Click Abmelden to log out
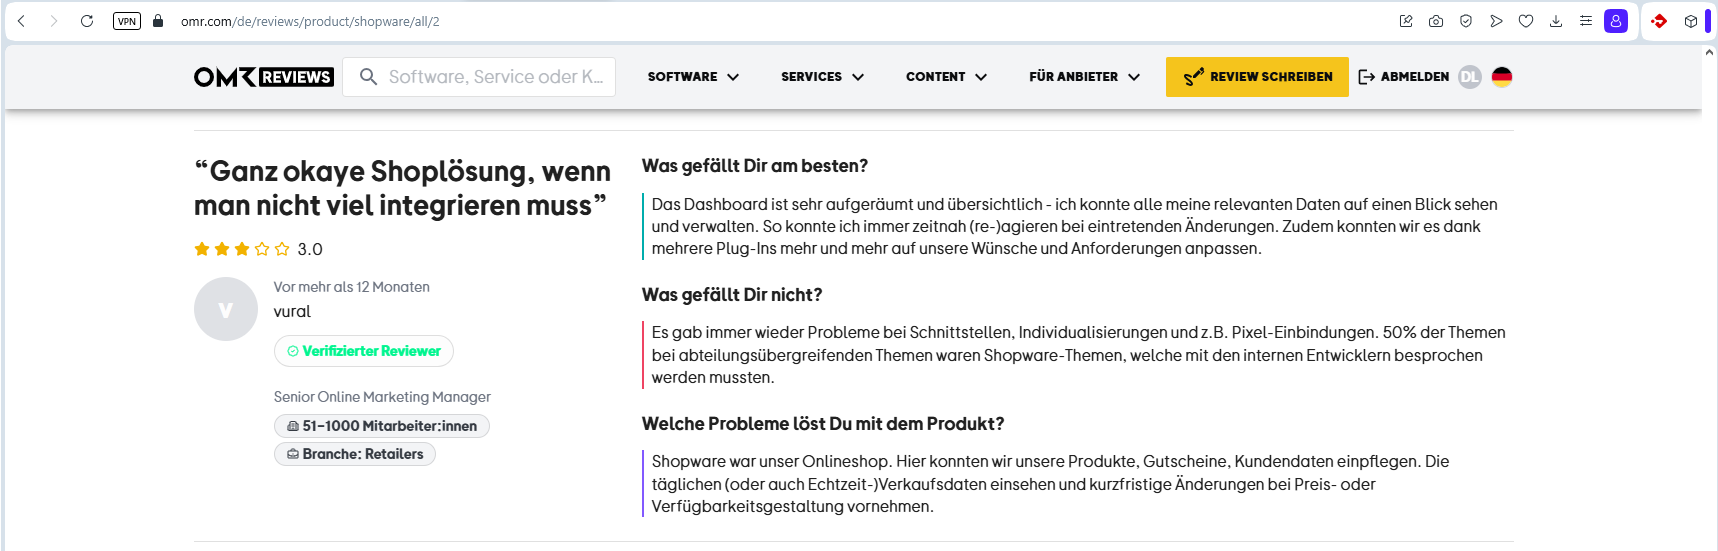The width and height of the screenshot is (1718, 551). pyautogui.click(x=1404, y=77)
